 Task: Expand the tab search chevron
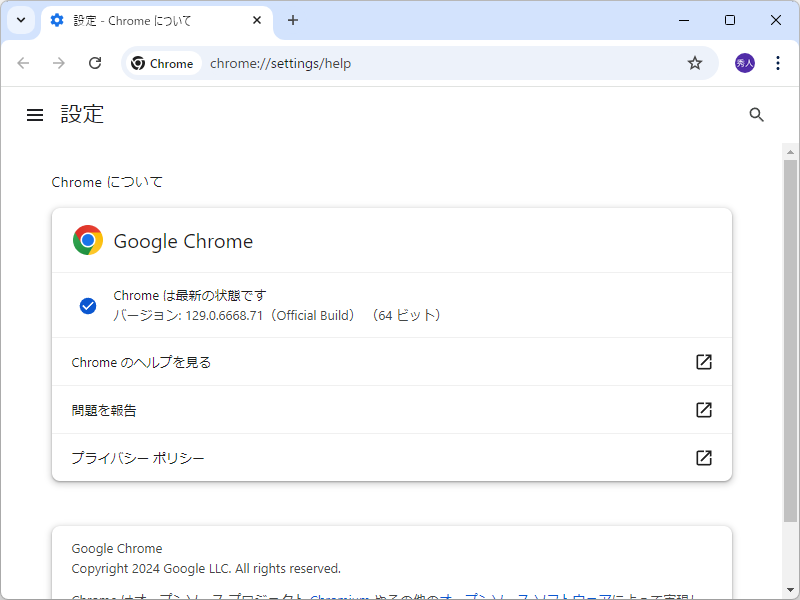coord(20,20)
